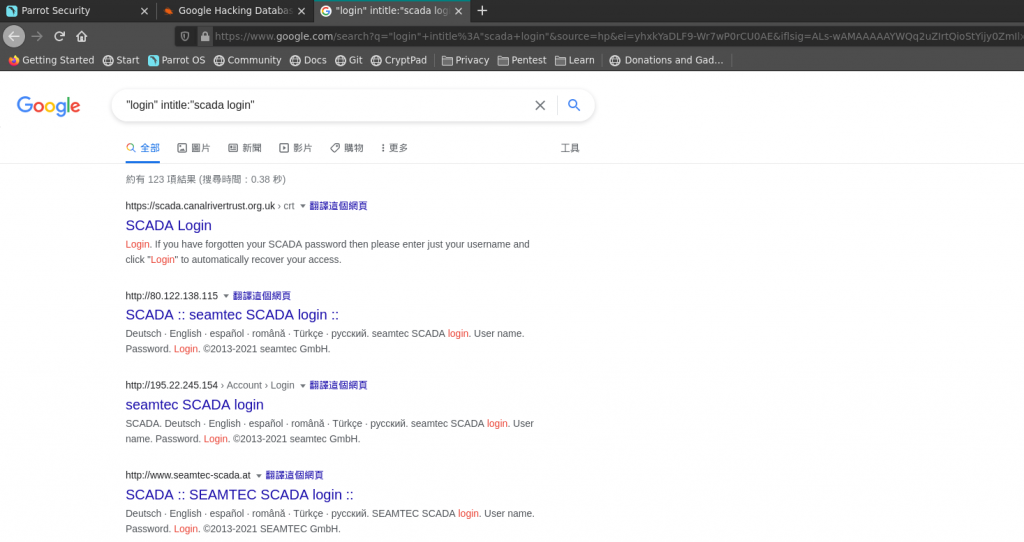Viewport: 1024px width, 542px height.
Task: Open the CryptPad bookmark
Action: pos(398,60)
